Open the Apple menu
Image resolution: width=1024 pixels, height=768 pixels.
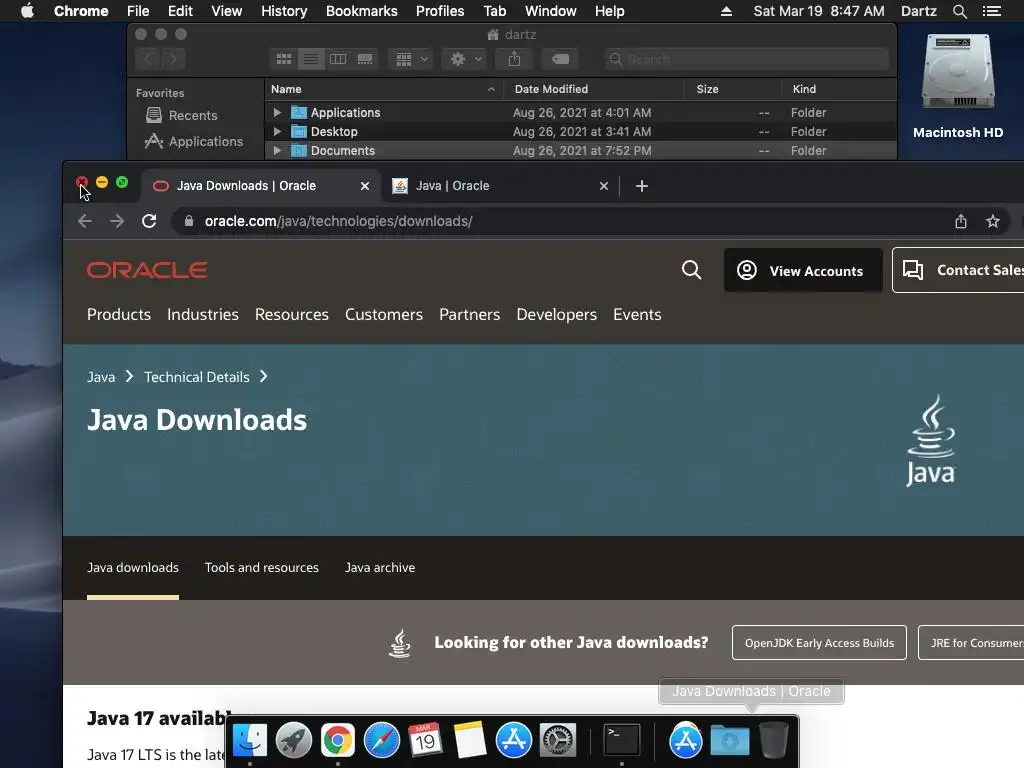(x=27, y=11)
